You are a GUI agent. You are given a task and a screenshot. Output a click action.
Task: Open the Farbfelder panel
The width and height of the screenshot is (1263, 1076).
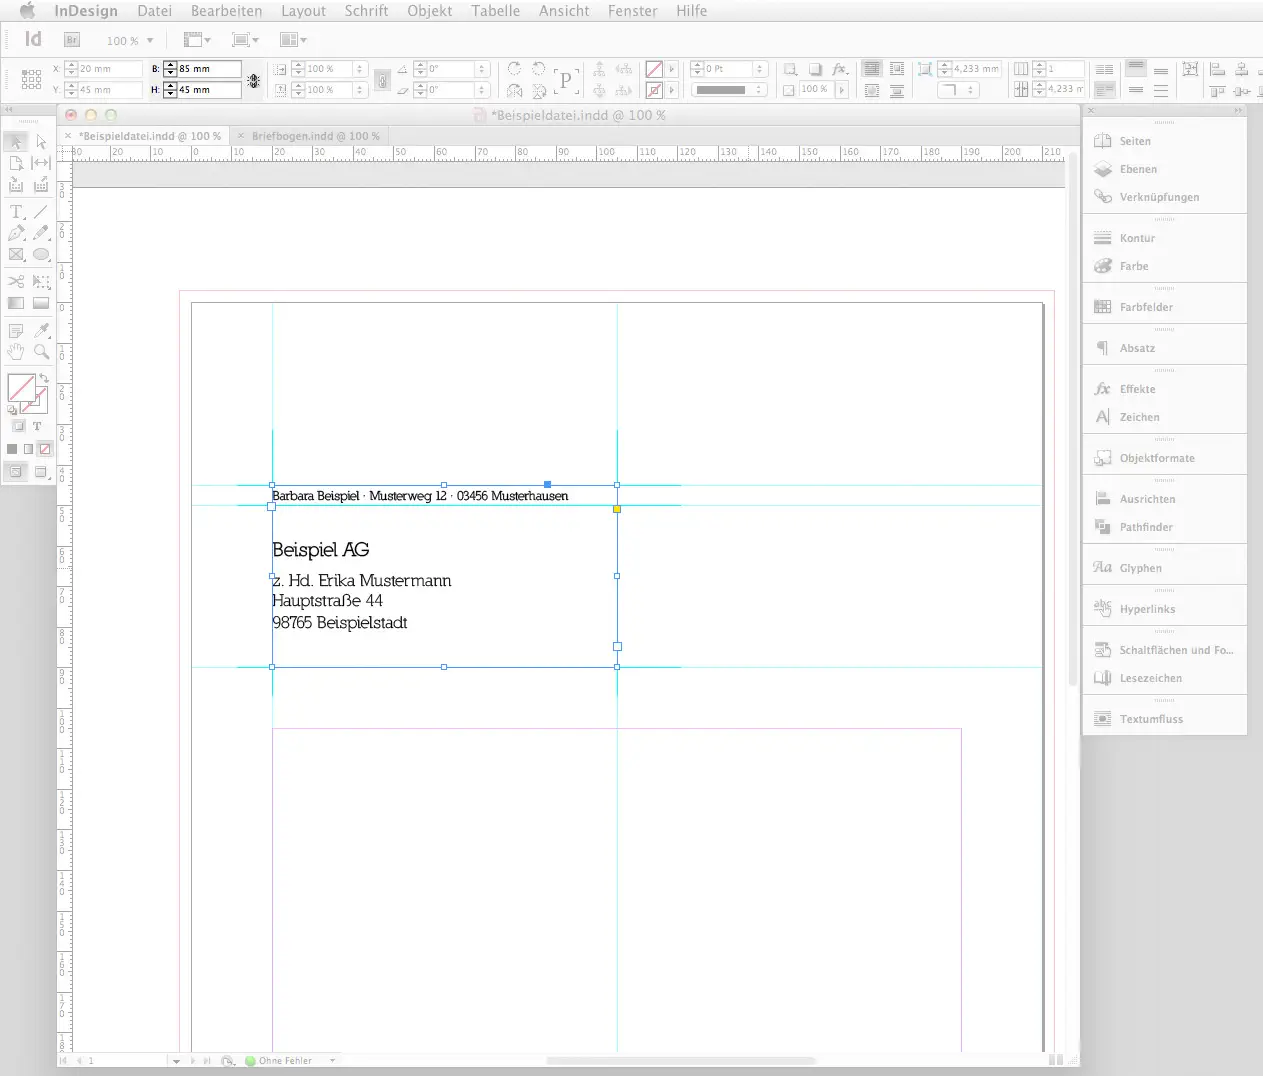(x=1145, y=306)
